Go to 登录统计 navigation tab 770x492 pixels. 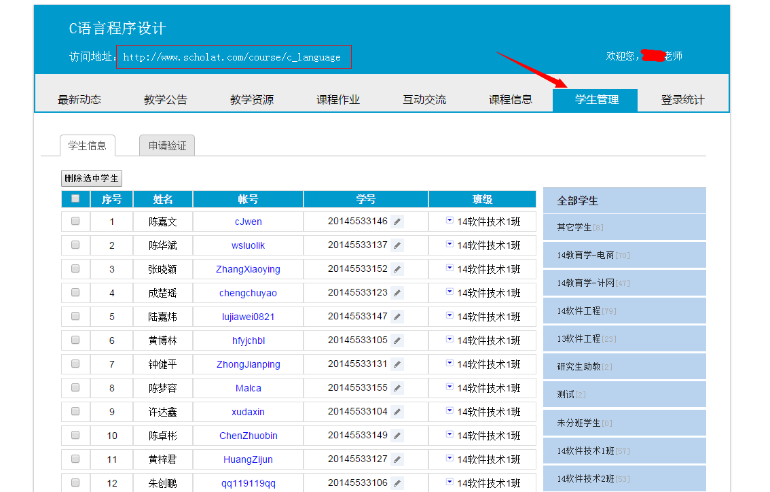click(682, 100)
